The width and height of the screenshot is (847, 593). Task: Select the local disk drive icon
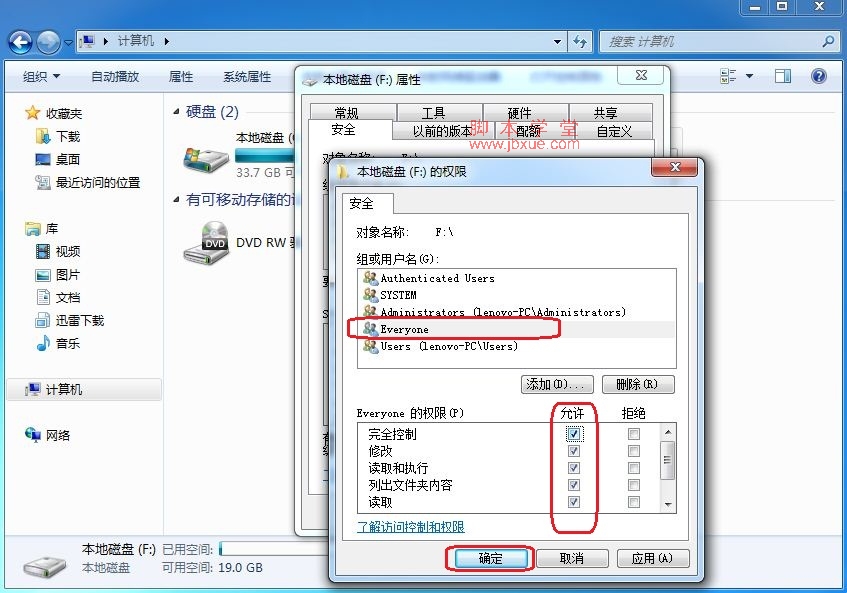coord(205,159)
